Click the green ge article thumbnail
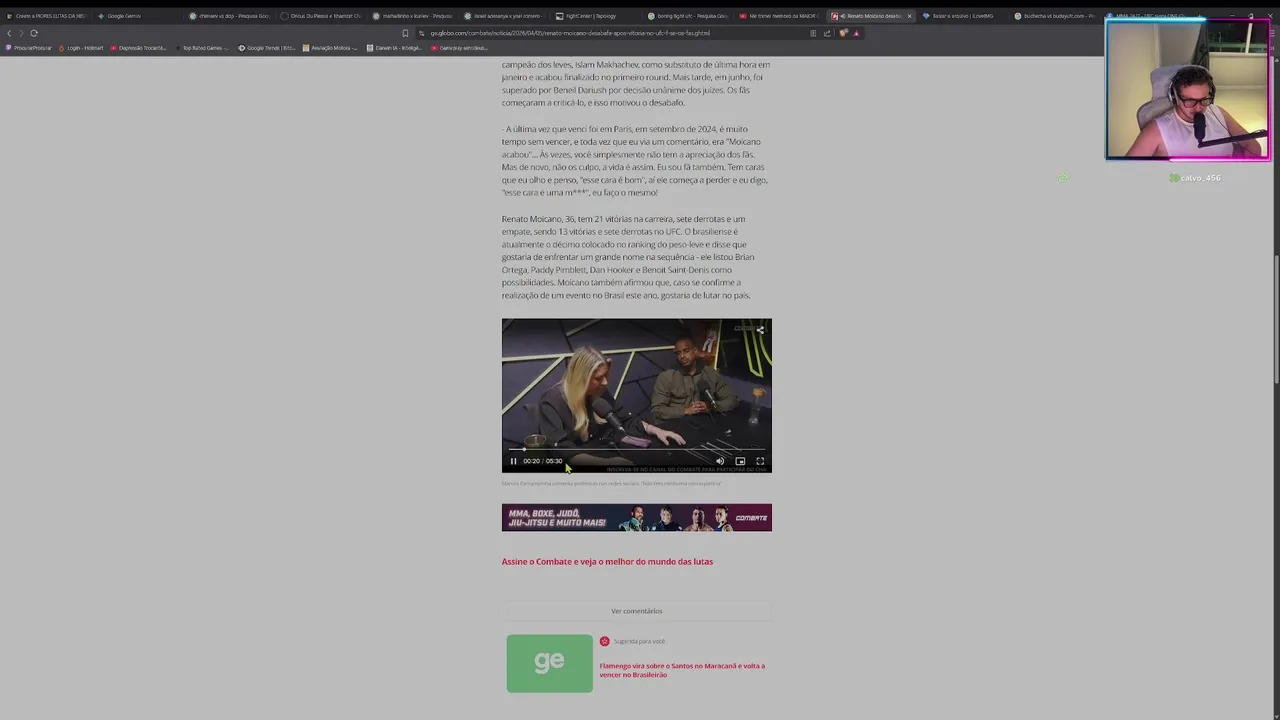This screenshot has height=720, width=1280. (x=549, y=663)
